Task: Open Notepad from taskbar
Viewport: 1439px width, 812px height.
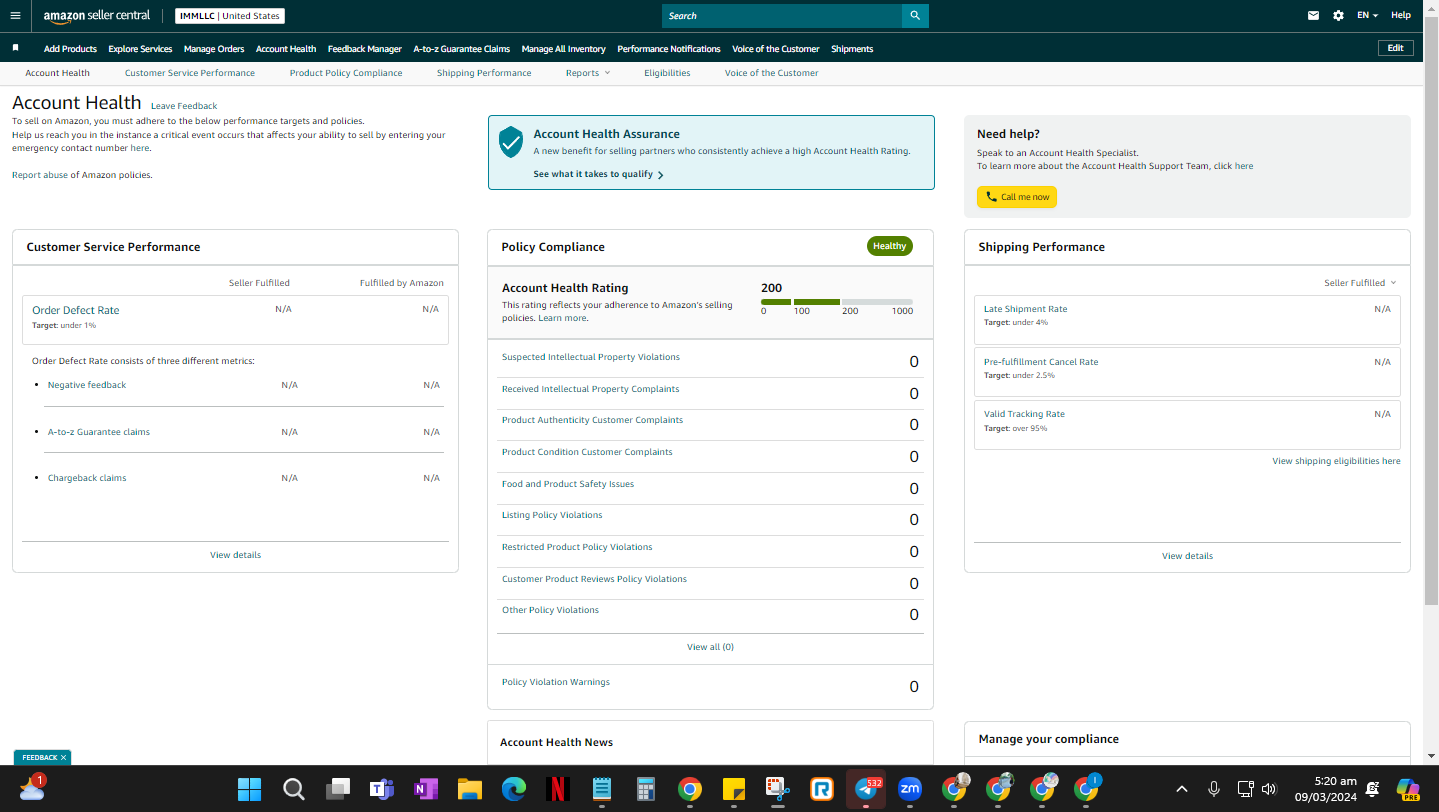Action: click(x=601, y=789)
